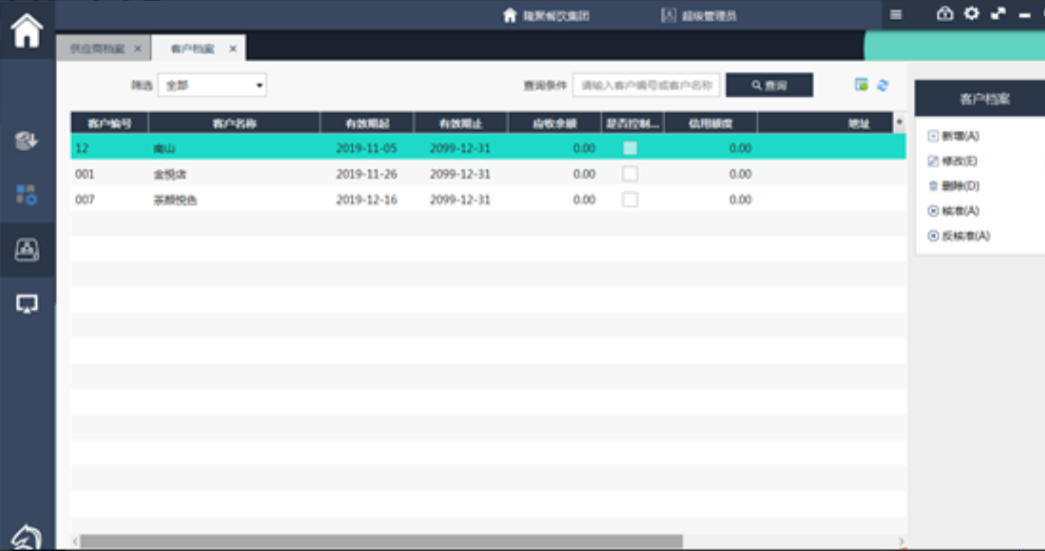Open the database module icon in the sidebar

(26, 141)
